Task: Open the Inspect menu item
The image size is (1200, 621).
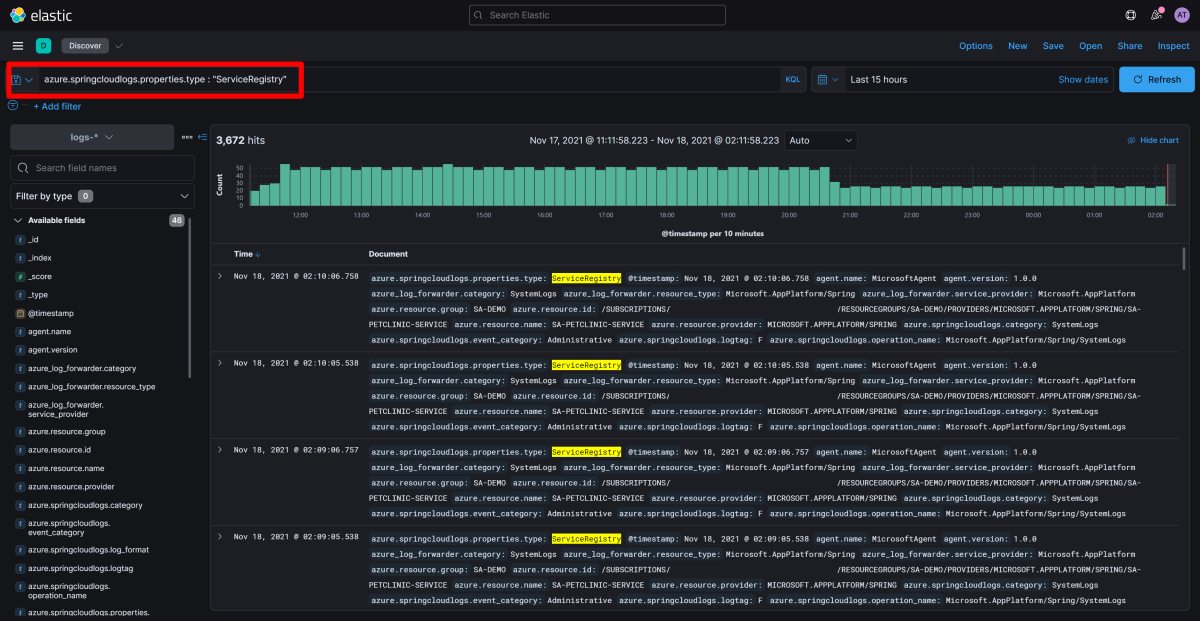Action: (x=1173, y=46)
